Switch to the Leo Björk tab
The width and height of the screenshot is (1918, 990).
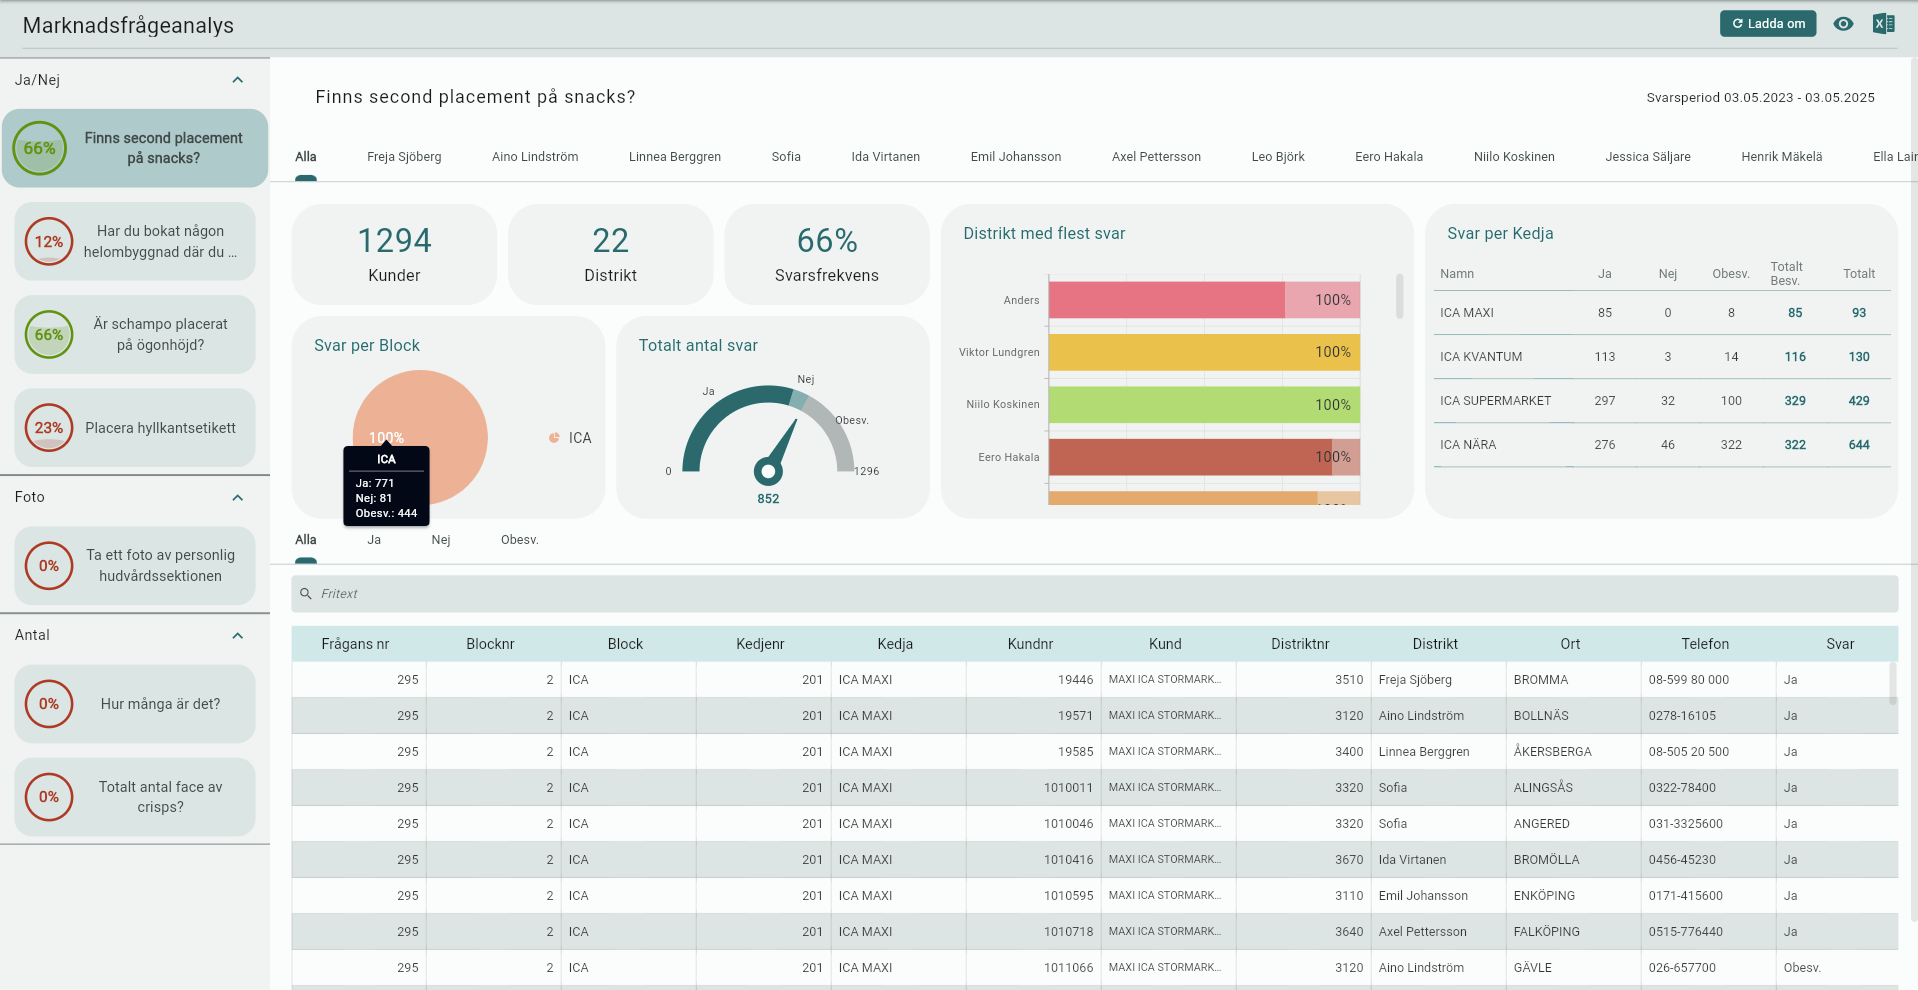click(1278, 157)
